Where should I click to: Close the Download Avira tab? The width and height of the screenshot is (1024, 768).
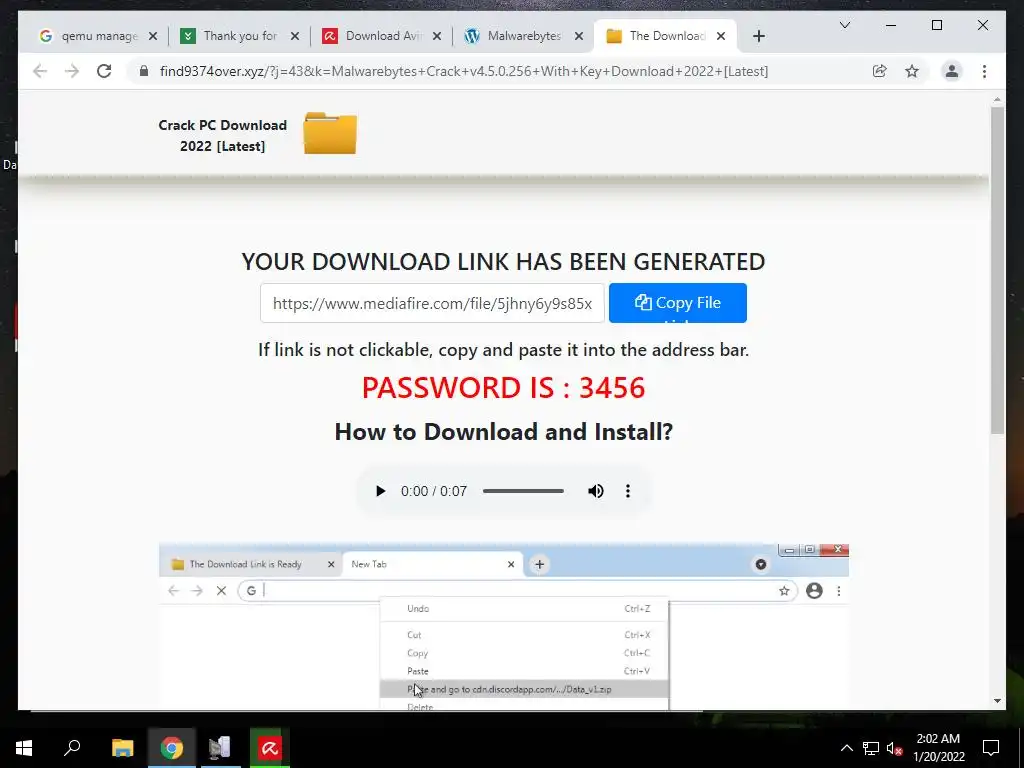[437, 36]
